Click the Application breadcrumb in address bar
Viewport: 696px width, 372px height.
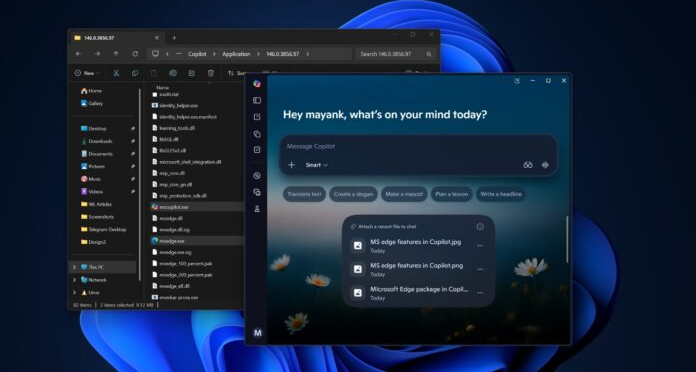pos(236,54)
